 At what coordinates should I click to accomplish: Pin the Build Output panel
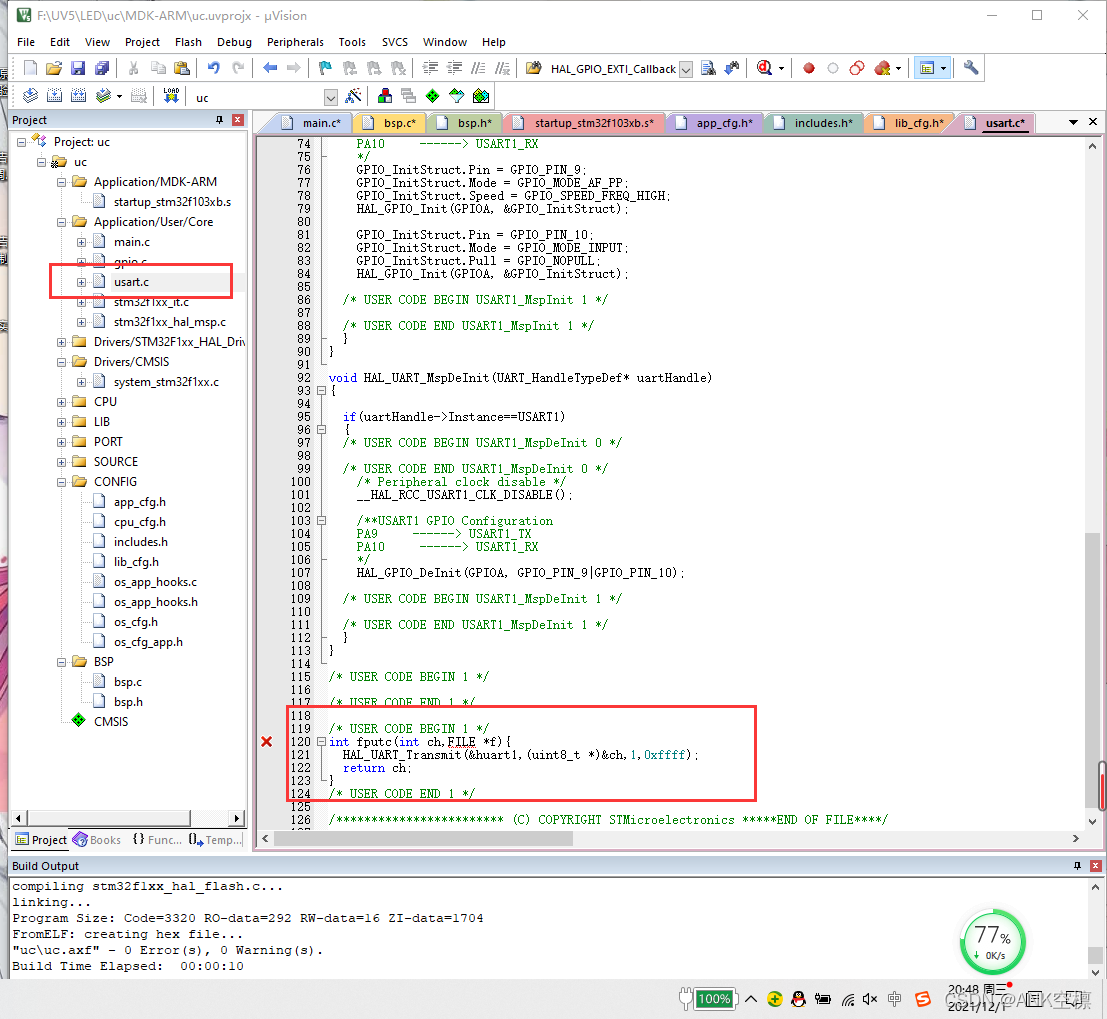1077,866
